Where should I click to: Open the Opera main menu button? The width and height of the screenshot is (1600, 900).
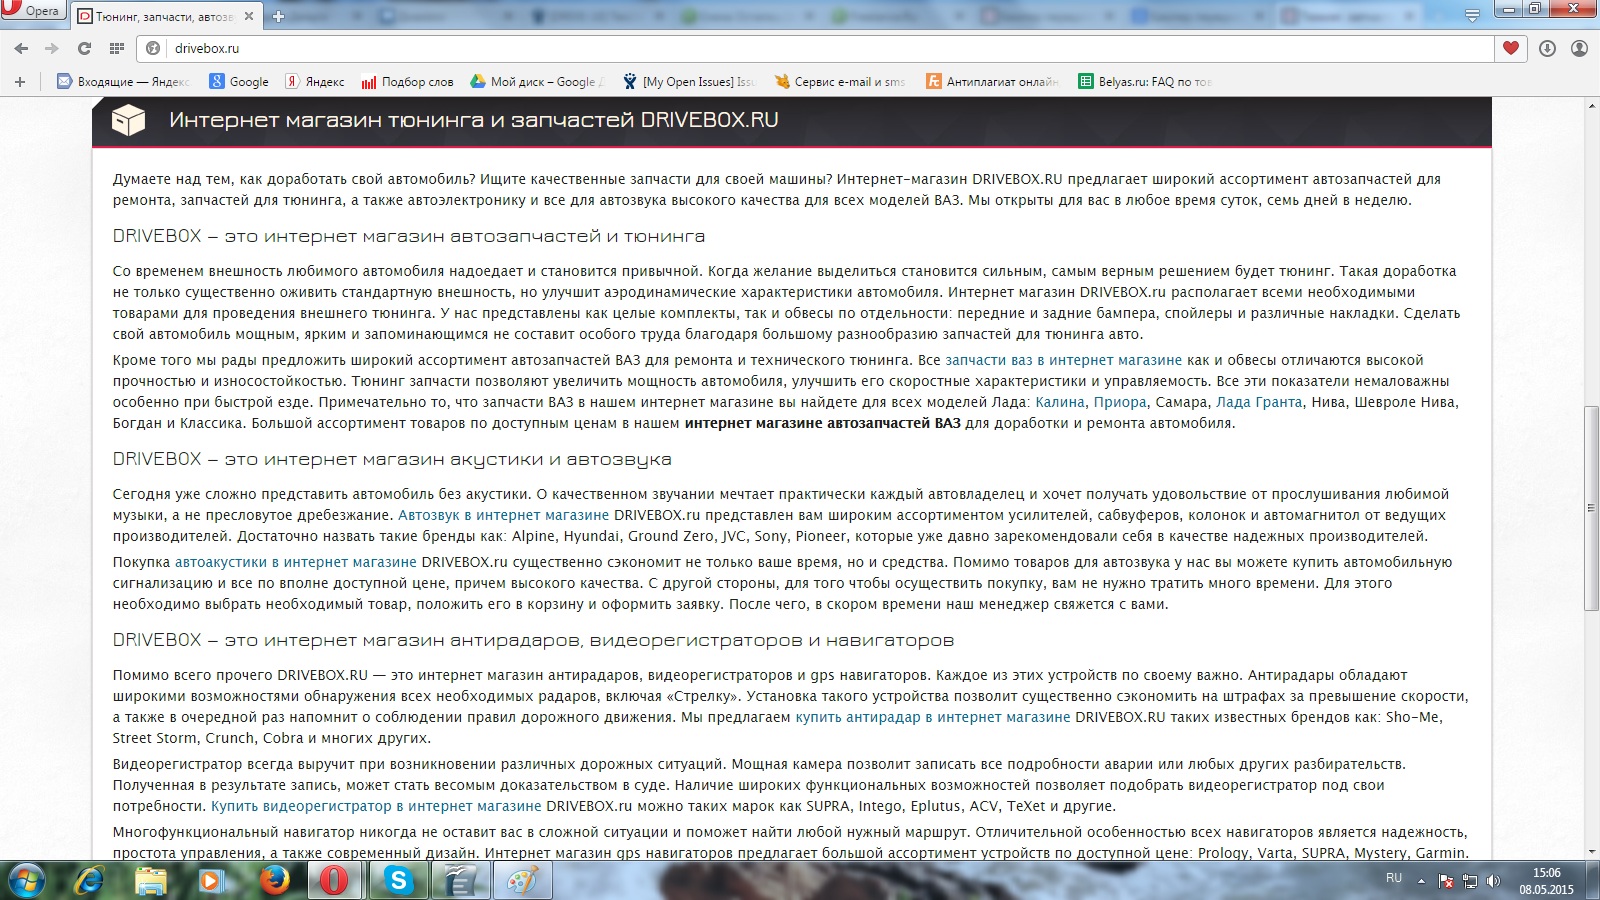tap(33, 10)
